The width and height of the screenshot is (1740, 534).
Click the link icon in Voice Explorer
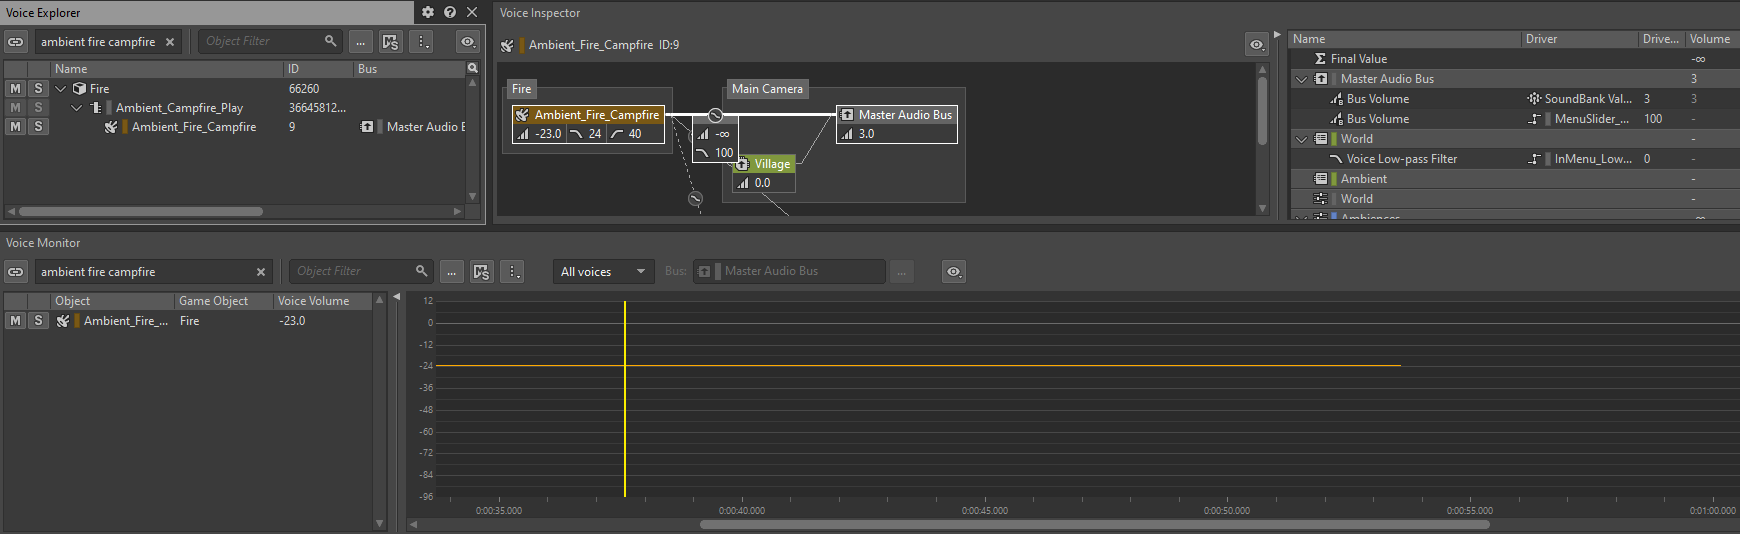pyautogui.click(x=16, y=42)
